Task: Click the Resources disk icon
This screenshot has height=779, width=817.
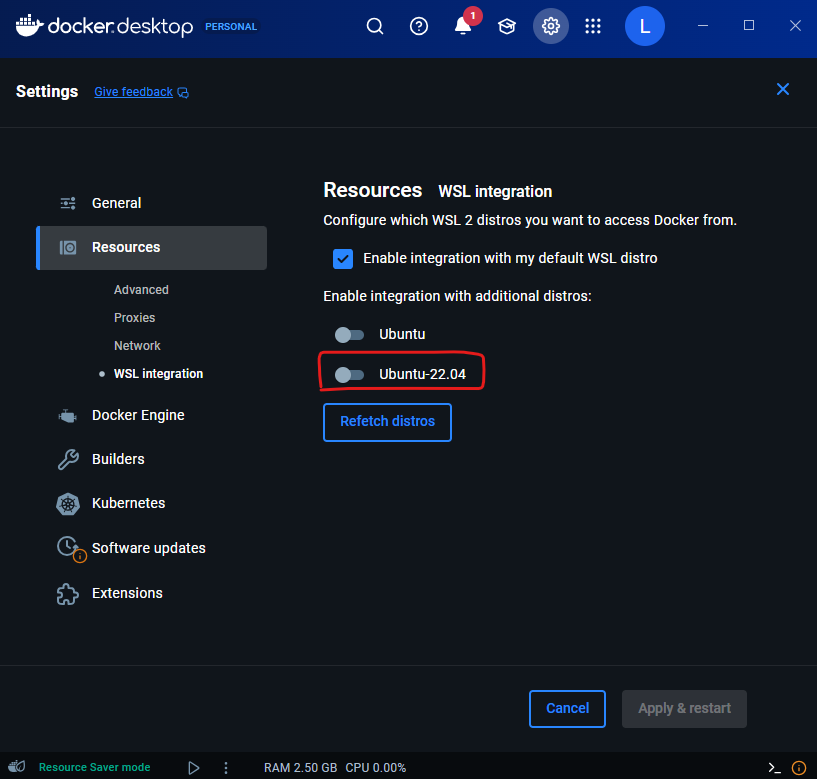Action: [x=68, y=248]
